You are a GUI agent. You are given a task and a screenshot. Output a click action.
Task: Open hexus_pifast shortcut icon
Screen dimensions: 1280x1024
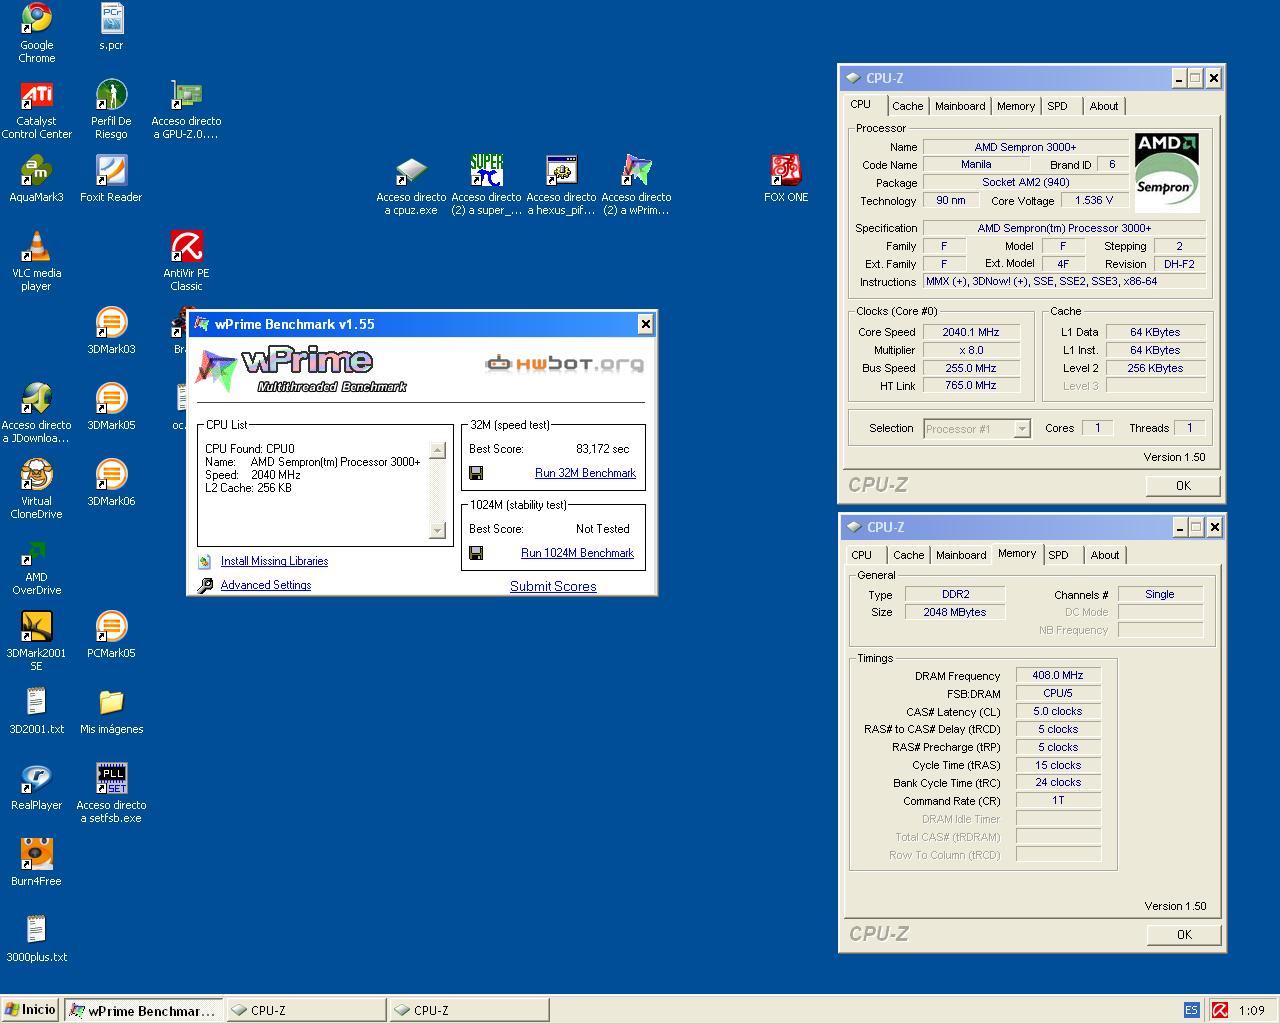tap(561, 170)
